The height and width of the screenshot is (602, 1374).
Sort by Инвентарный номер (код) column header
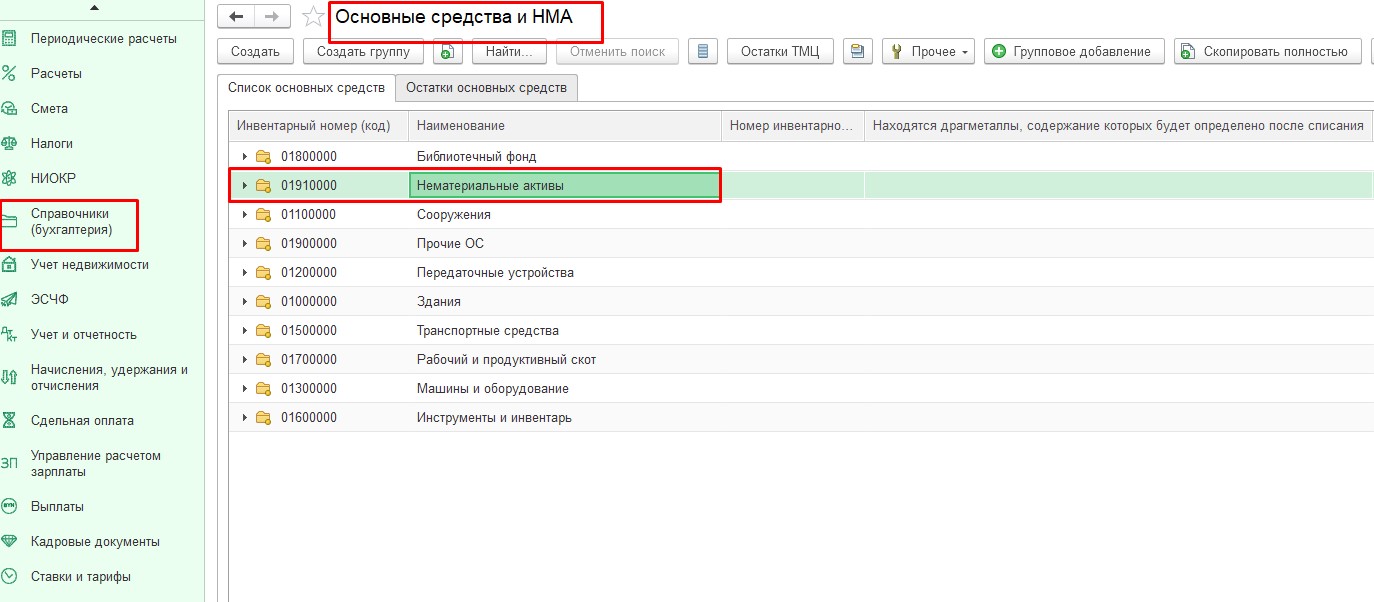pos(319,125)
